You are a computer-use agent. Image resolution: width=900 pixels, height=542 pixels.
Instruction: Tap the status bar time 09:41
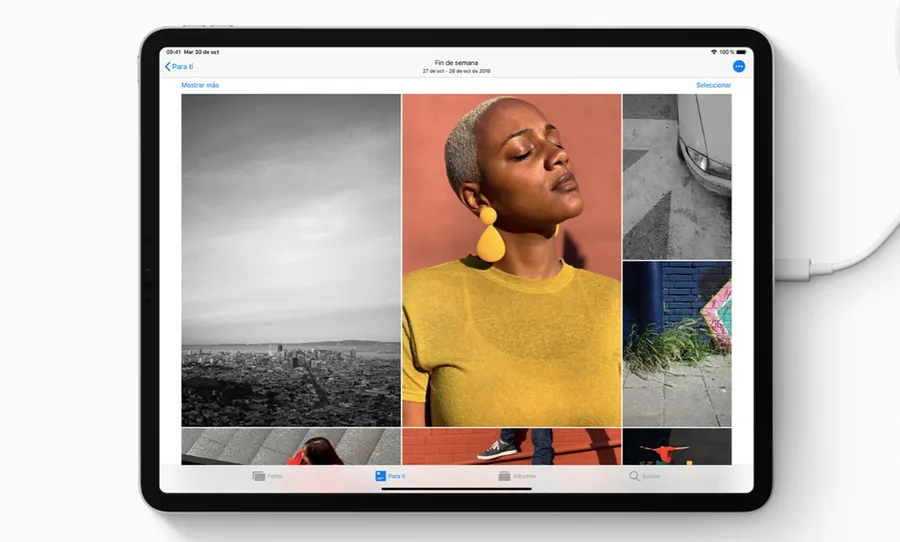click(173, 52)
